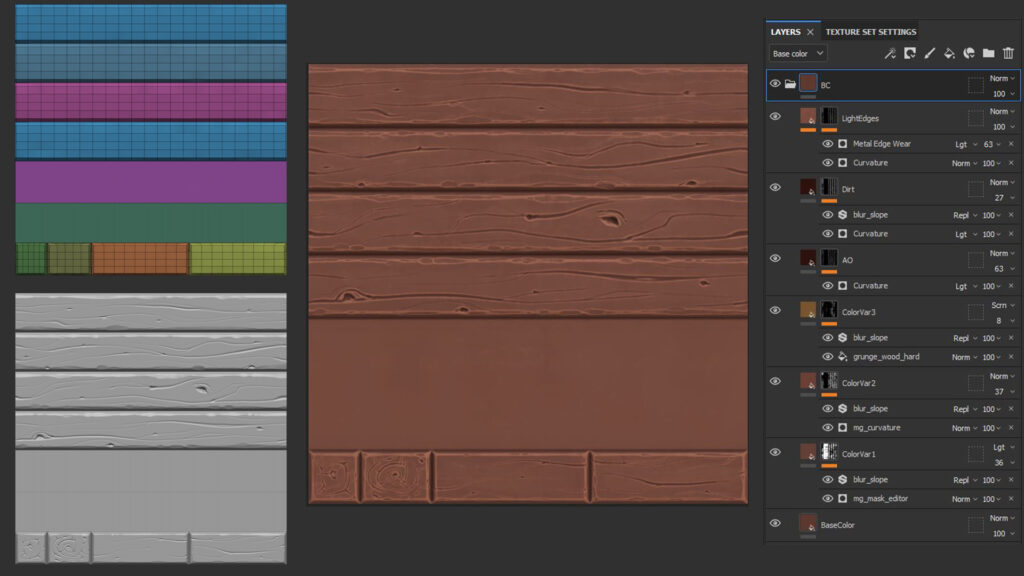Select the mg_mask_editor effect name
Screen dimensions: 1024x576
pos(880,499)
